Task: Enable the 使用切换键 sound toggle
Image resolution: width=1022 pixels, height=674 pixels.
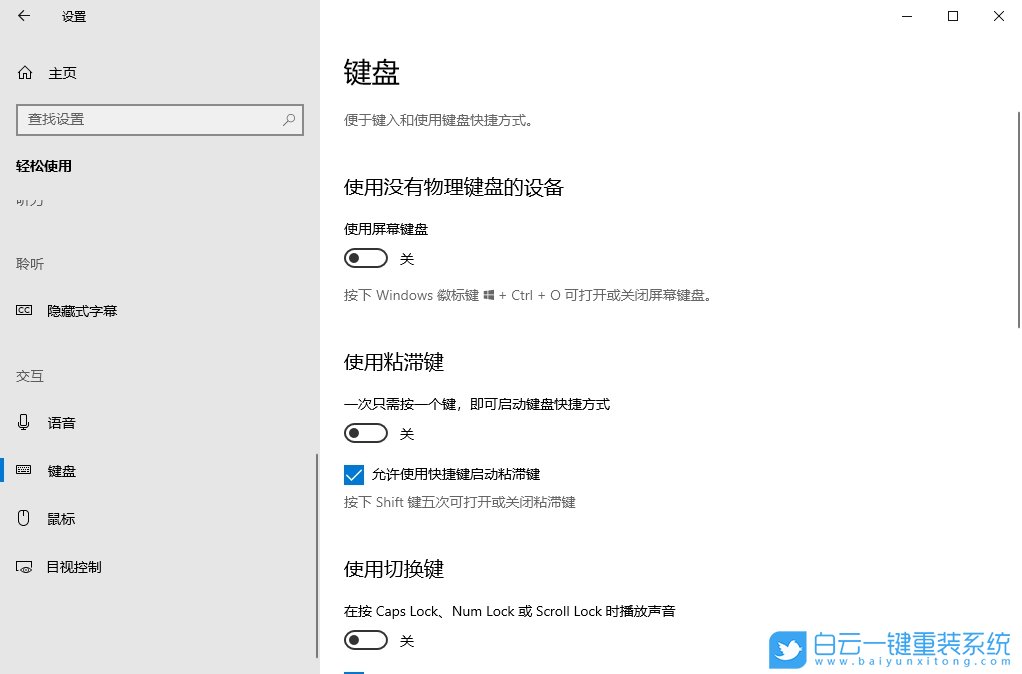Action: (365, 640)
